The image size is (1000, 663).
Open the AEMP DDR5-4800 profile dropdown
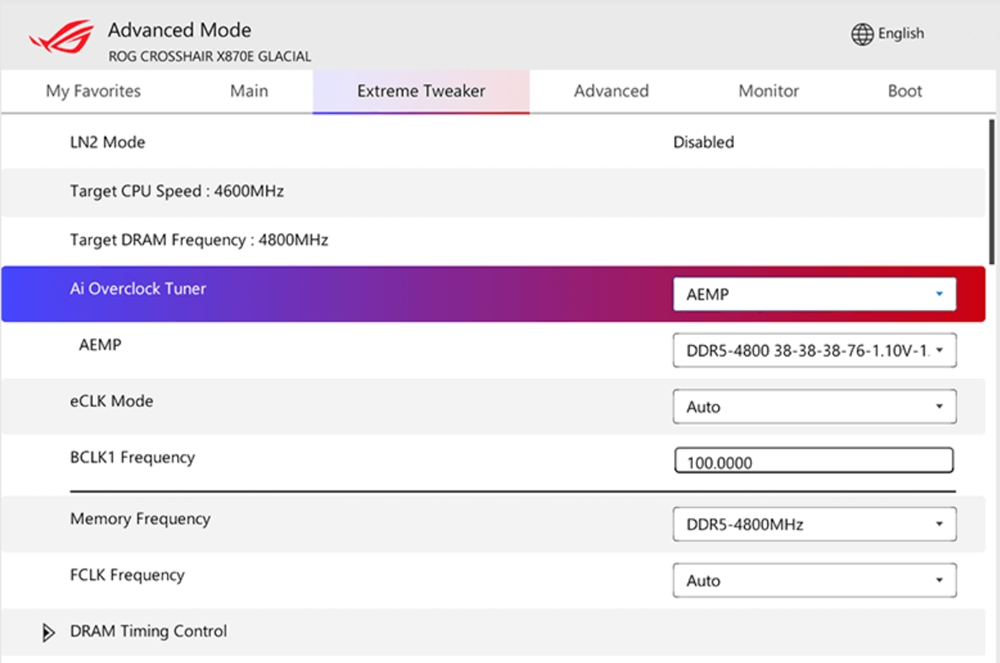click(x=814, y=350)
